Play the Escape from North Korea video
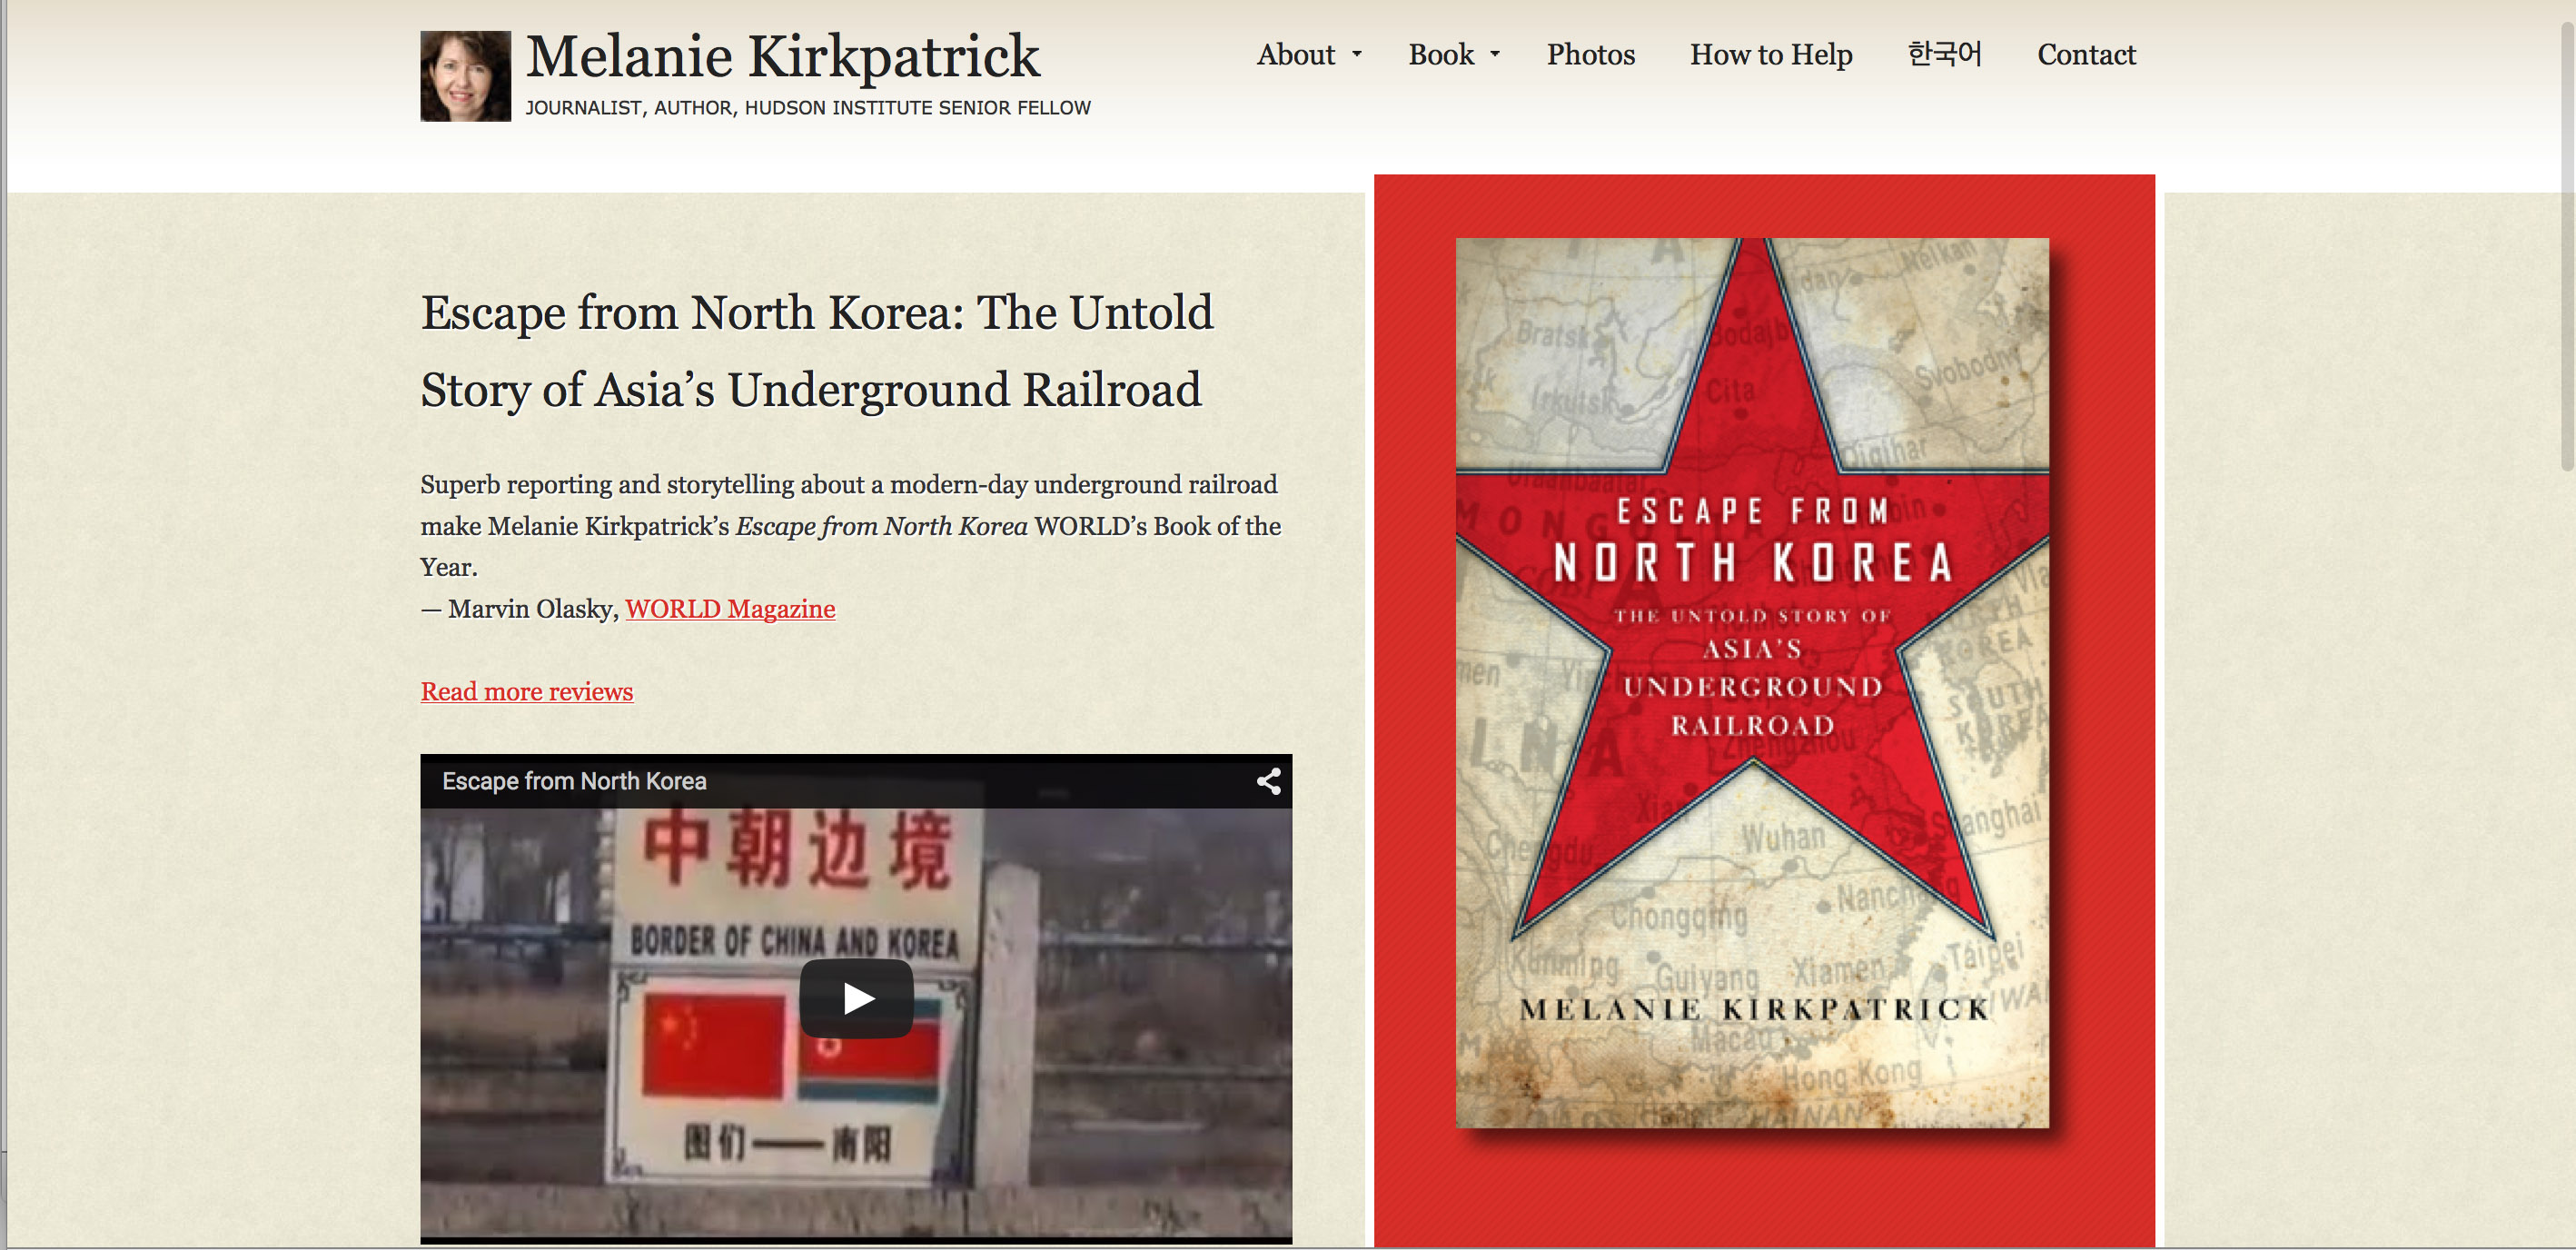This screenshot has height=1250, width=2576. coord(856,998)
